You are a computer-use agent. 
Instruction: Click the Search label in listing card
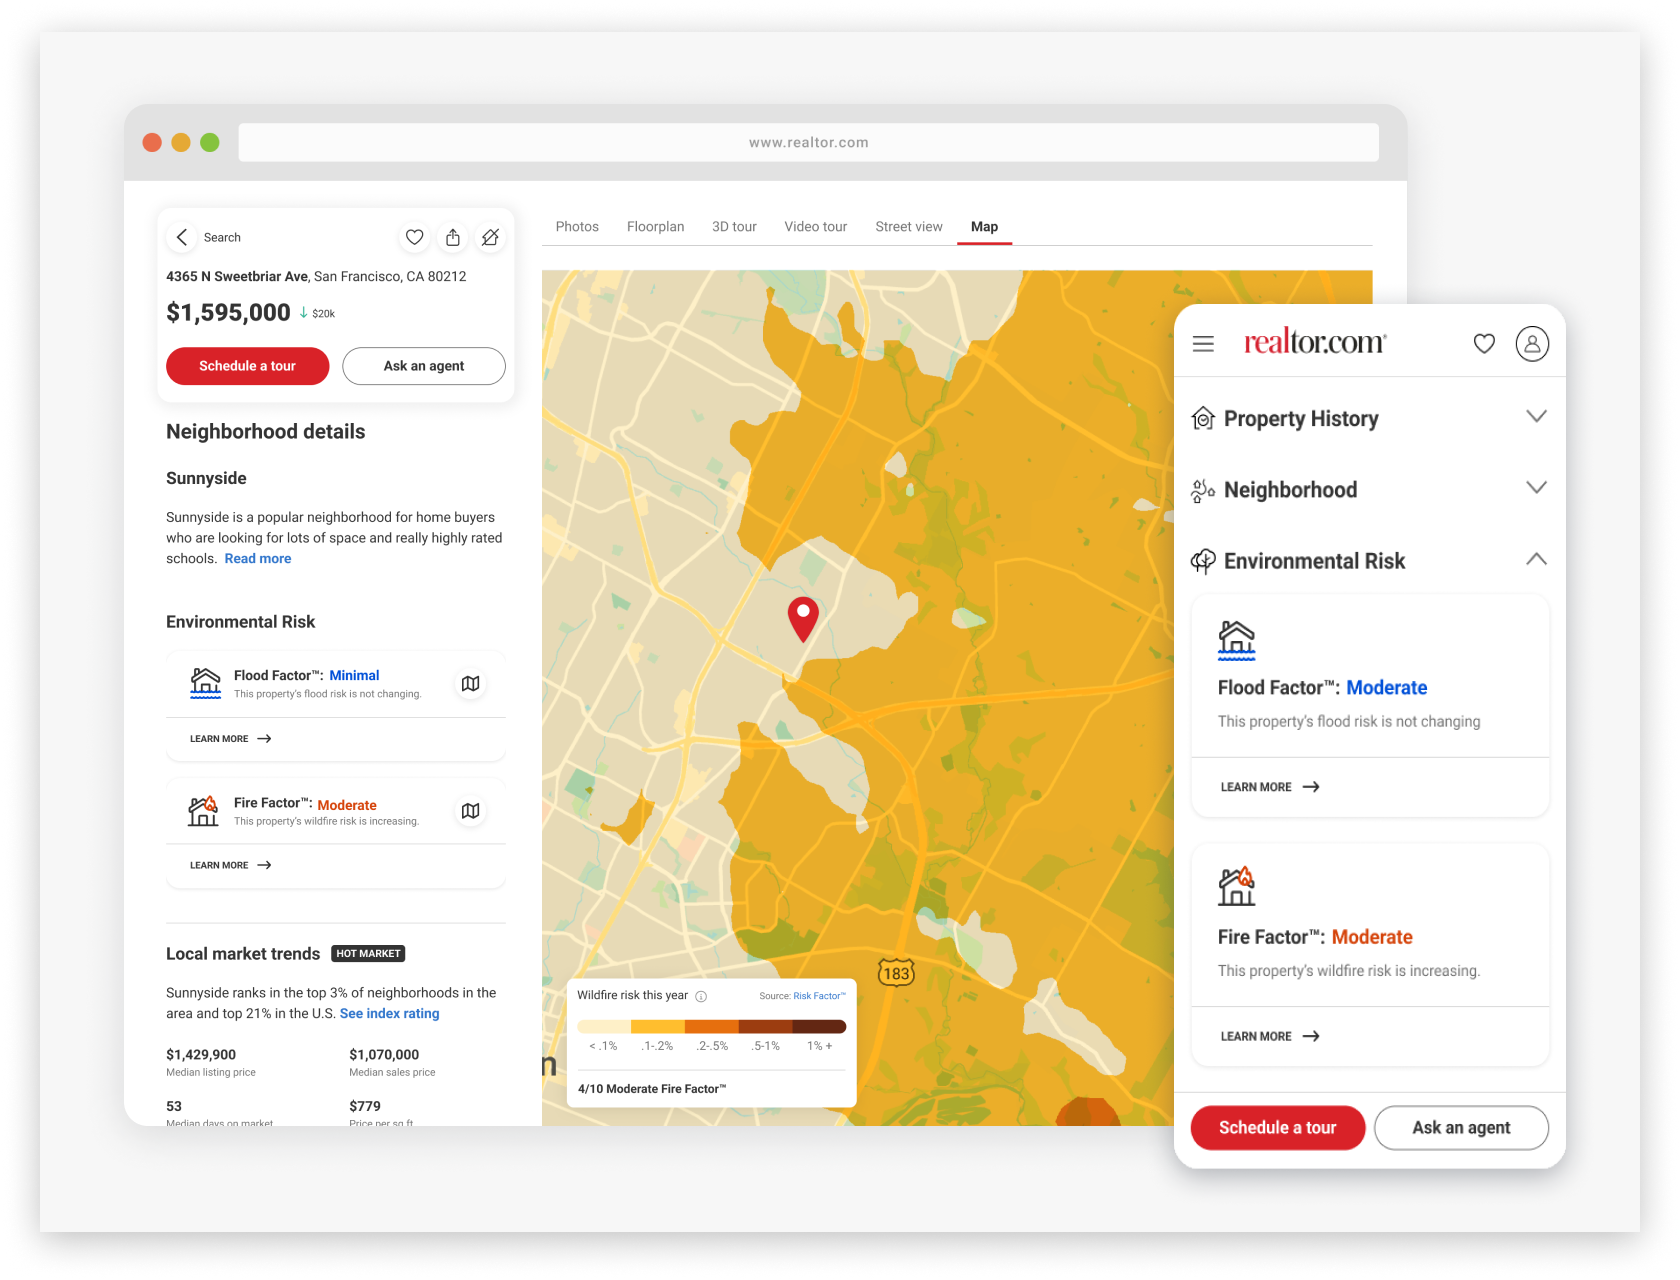click(x=222, y=238)
